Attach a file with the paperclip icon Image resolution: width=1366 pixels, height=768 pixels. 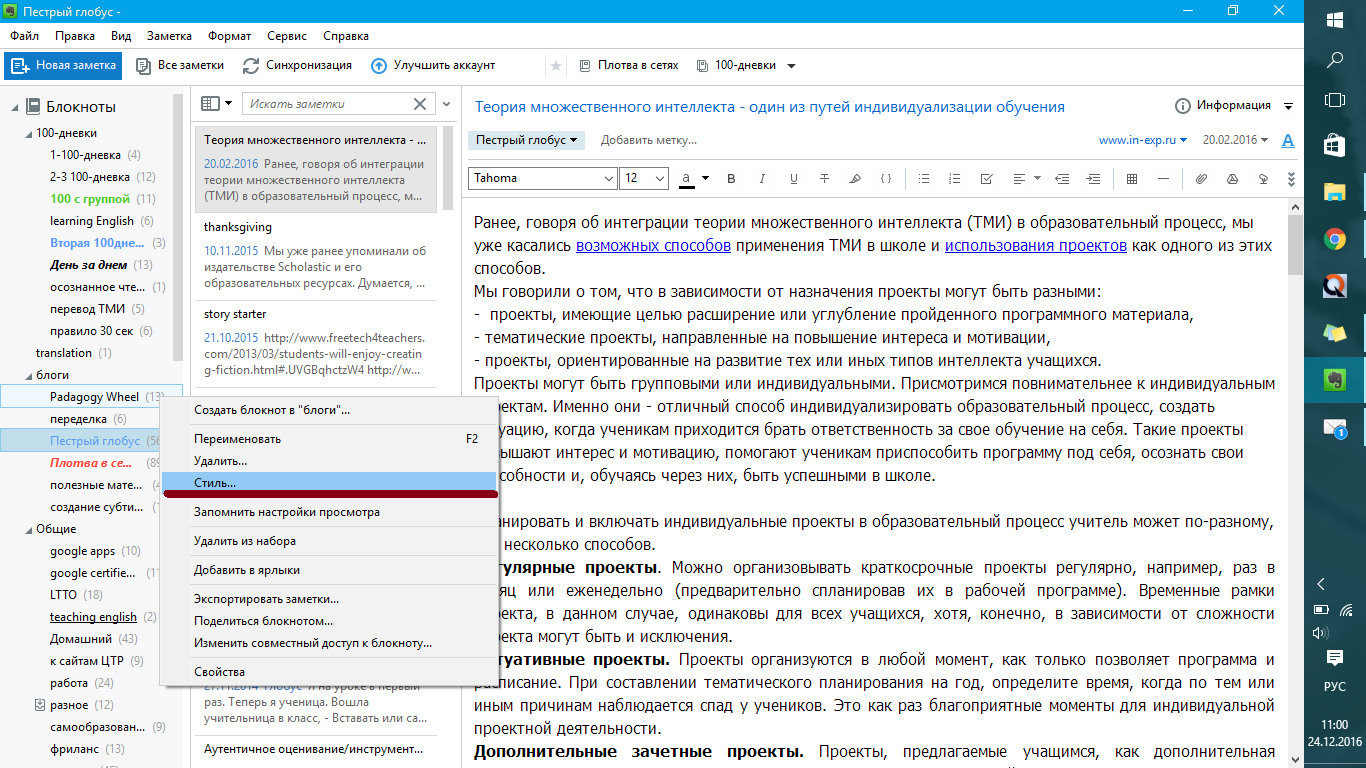pyautogui.click(x=1201, y=179)
